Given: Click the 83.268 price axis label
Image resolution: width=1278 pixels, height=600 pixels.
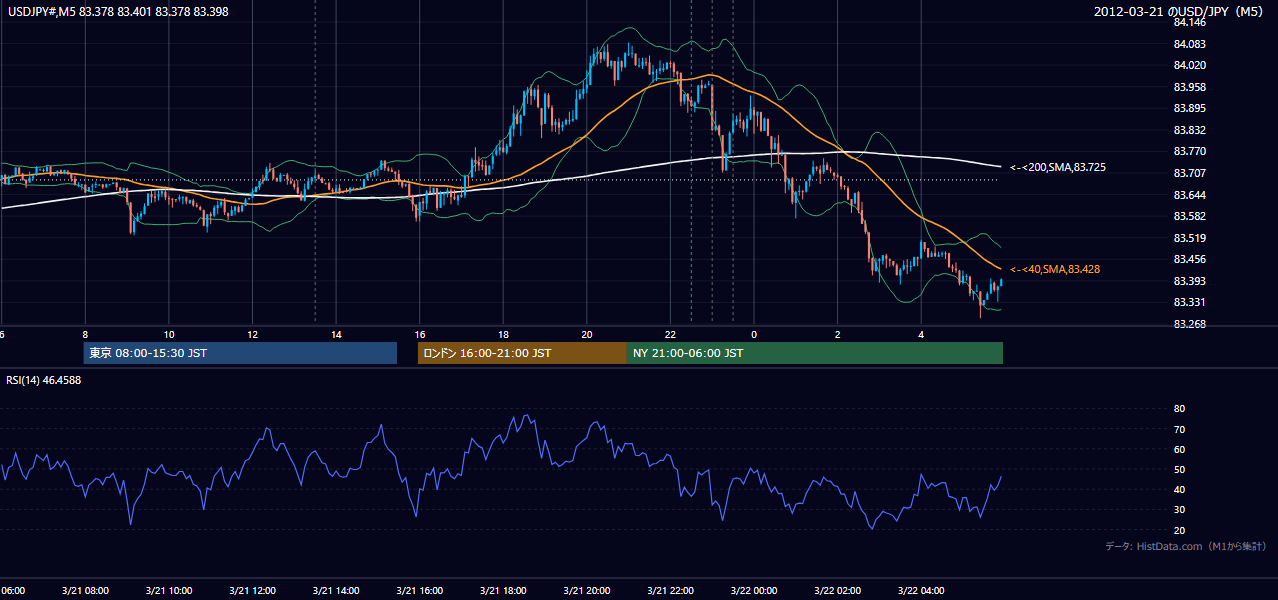Looking at the screenshot, I should click(x=1192, y=324).
